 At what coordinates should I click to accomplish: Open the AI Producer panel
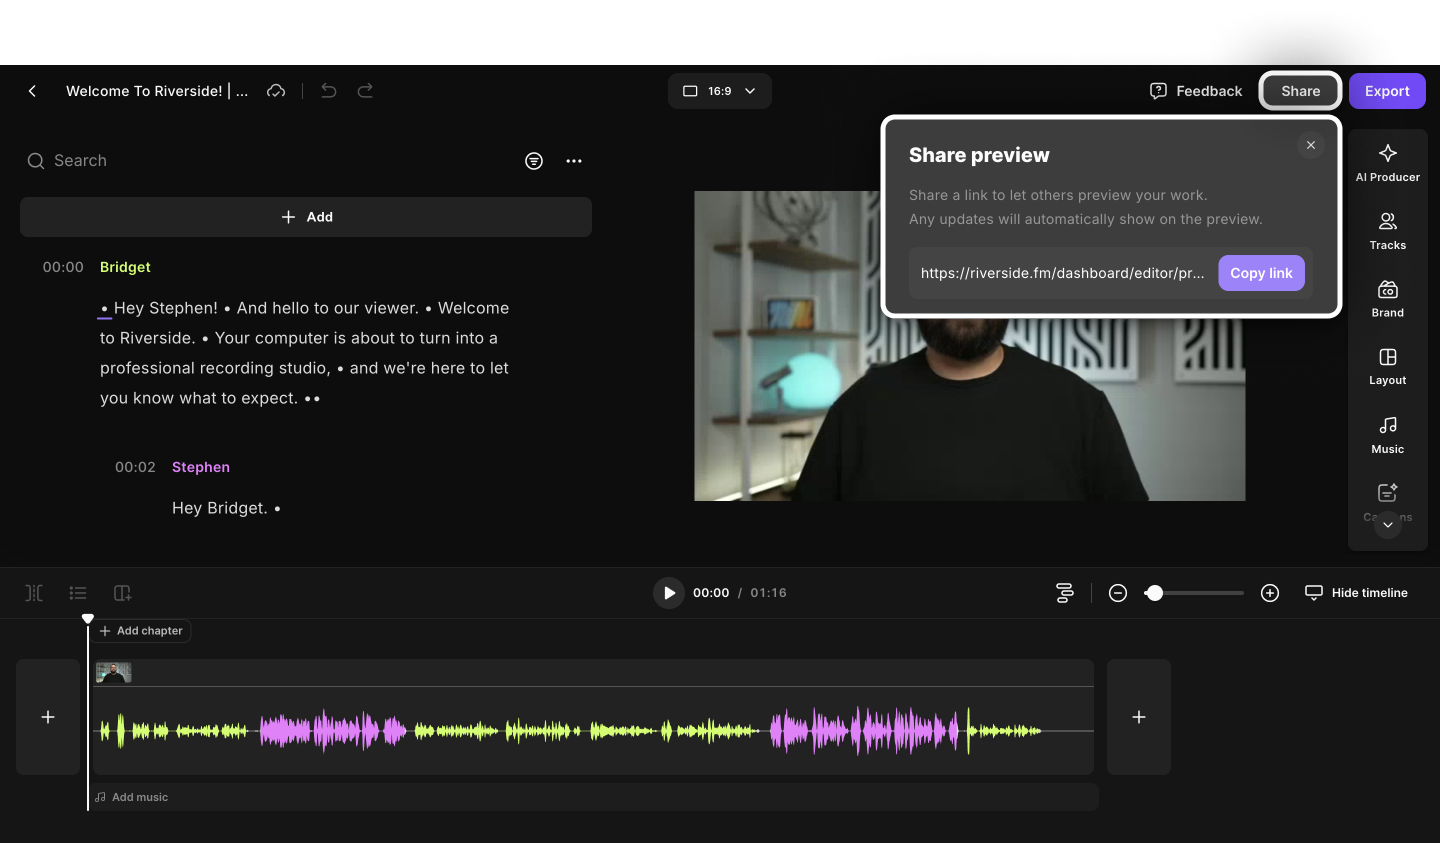pos(1388,163)
